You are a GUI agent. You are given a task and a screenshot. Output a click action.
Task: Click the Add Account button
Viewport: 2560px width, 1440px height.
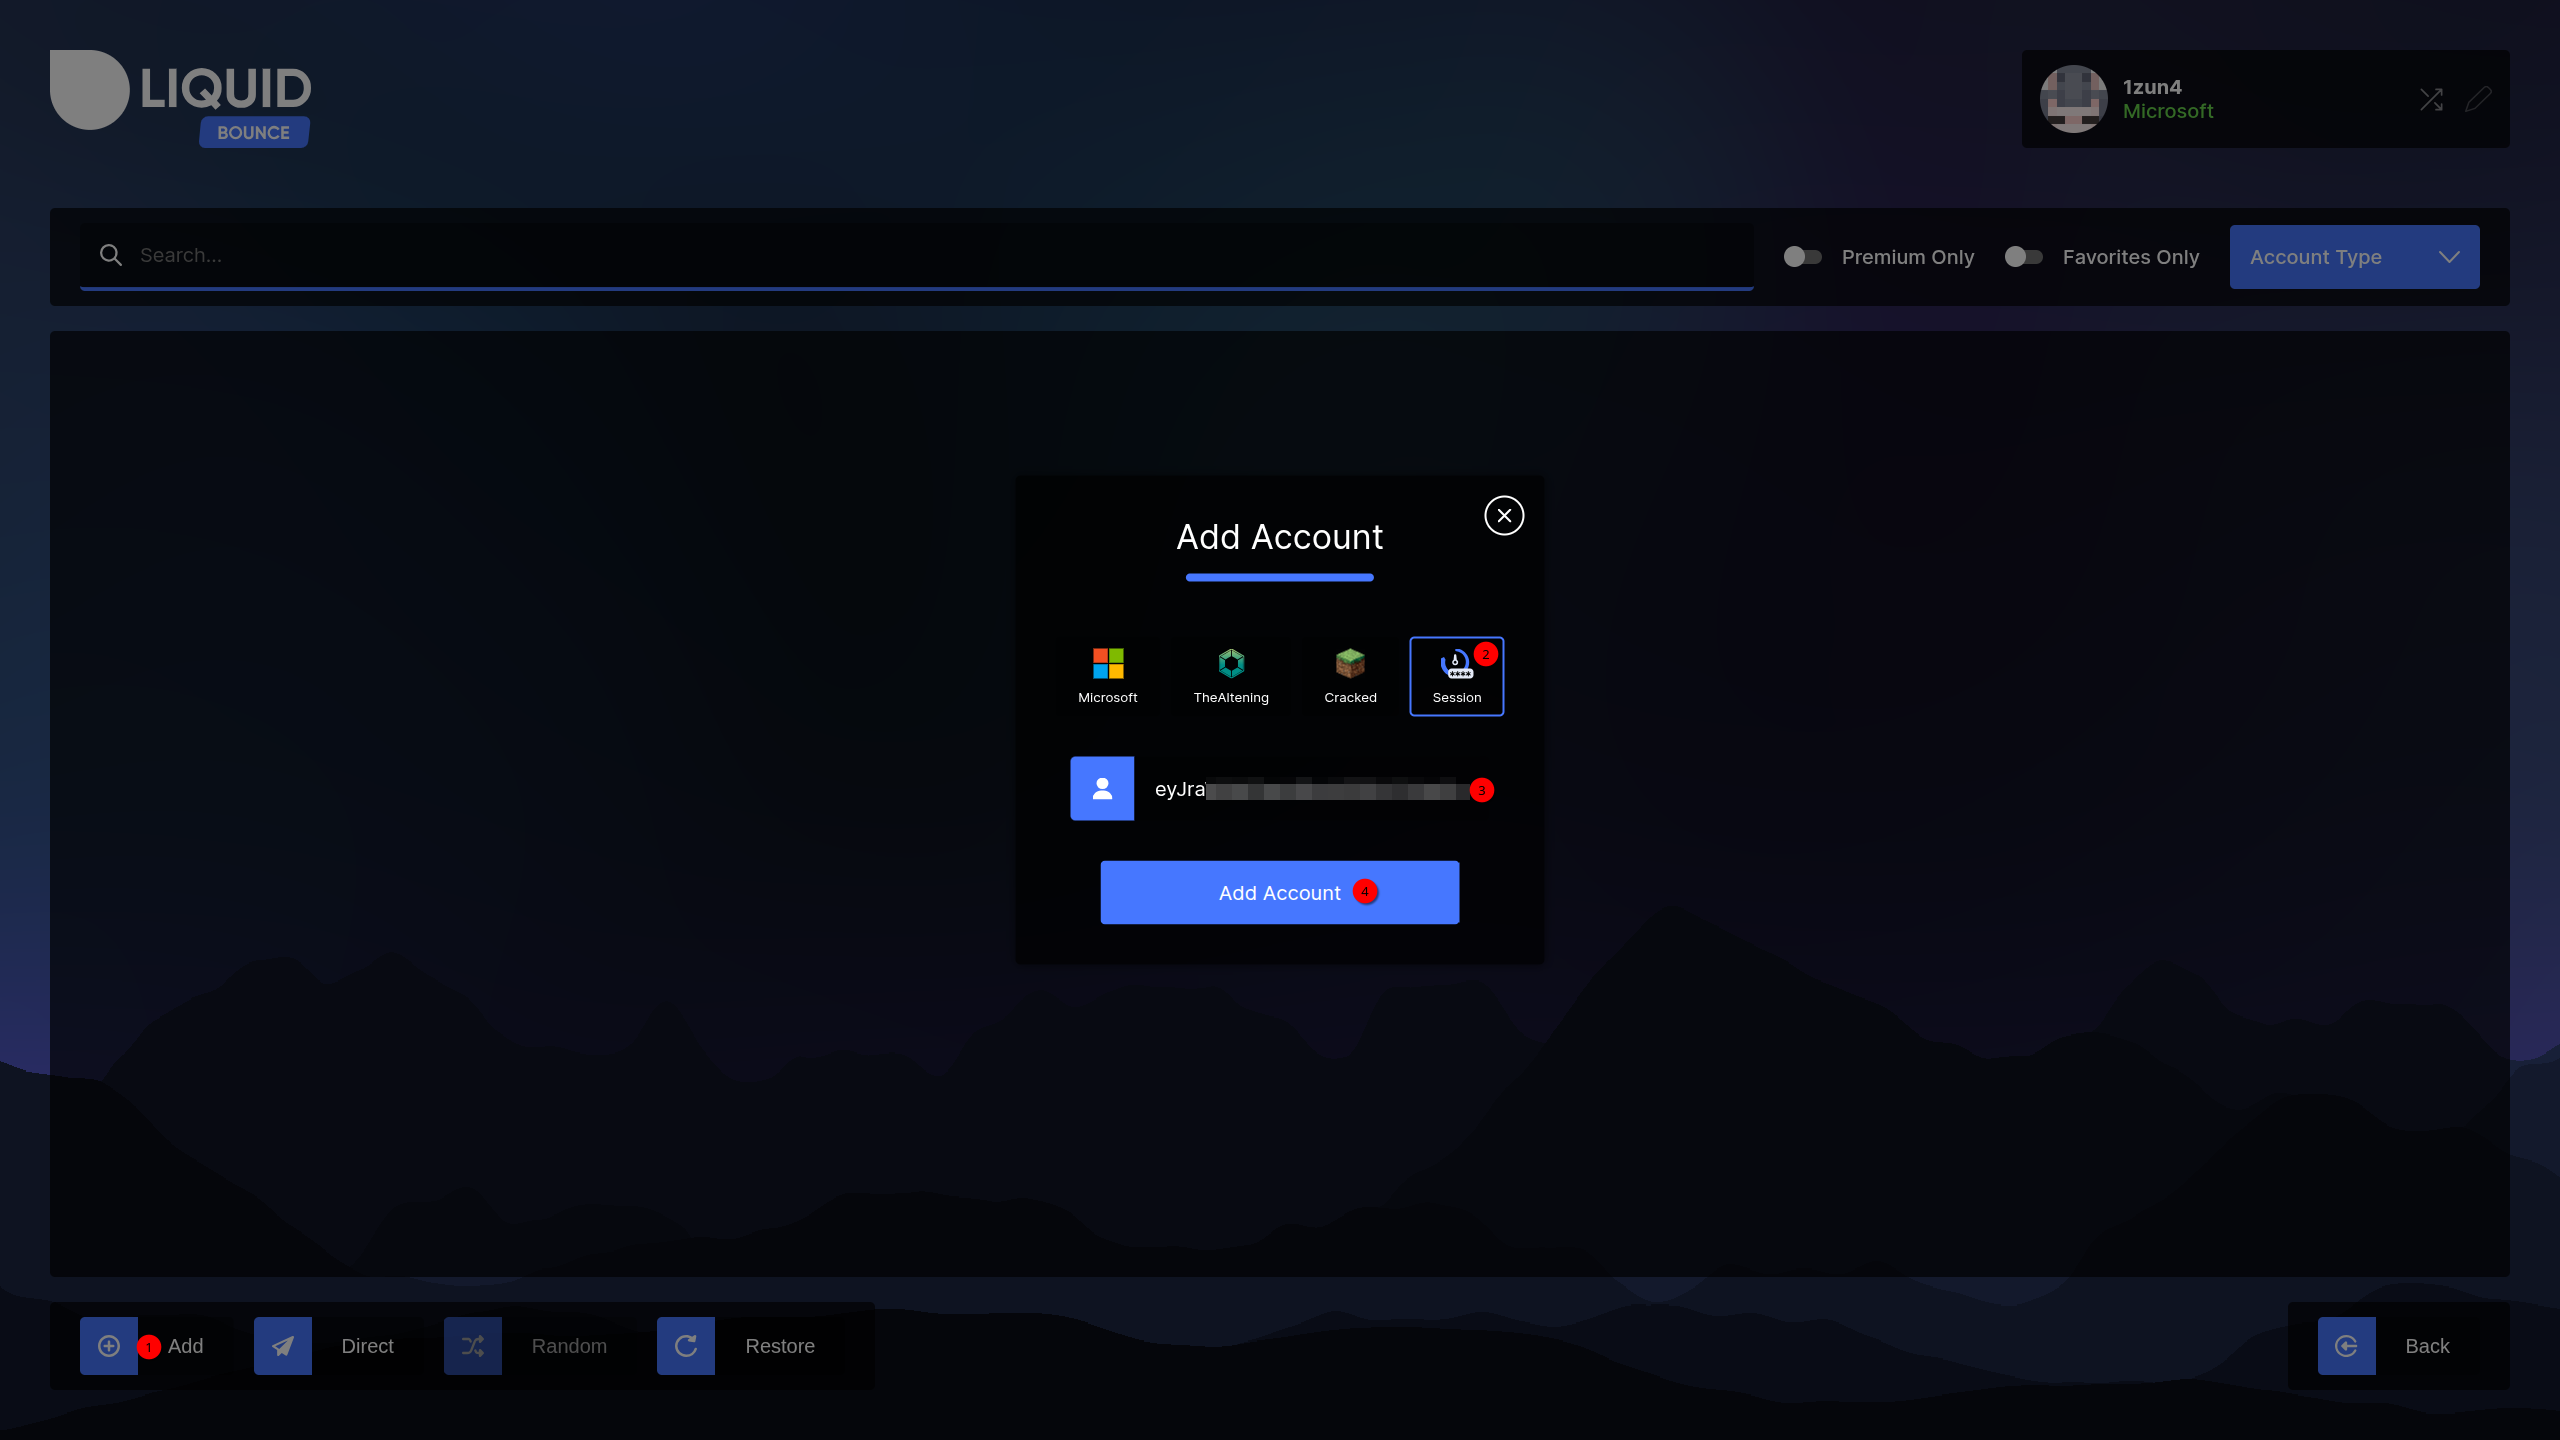tap(1279, 892)
